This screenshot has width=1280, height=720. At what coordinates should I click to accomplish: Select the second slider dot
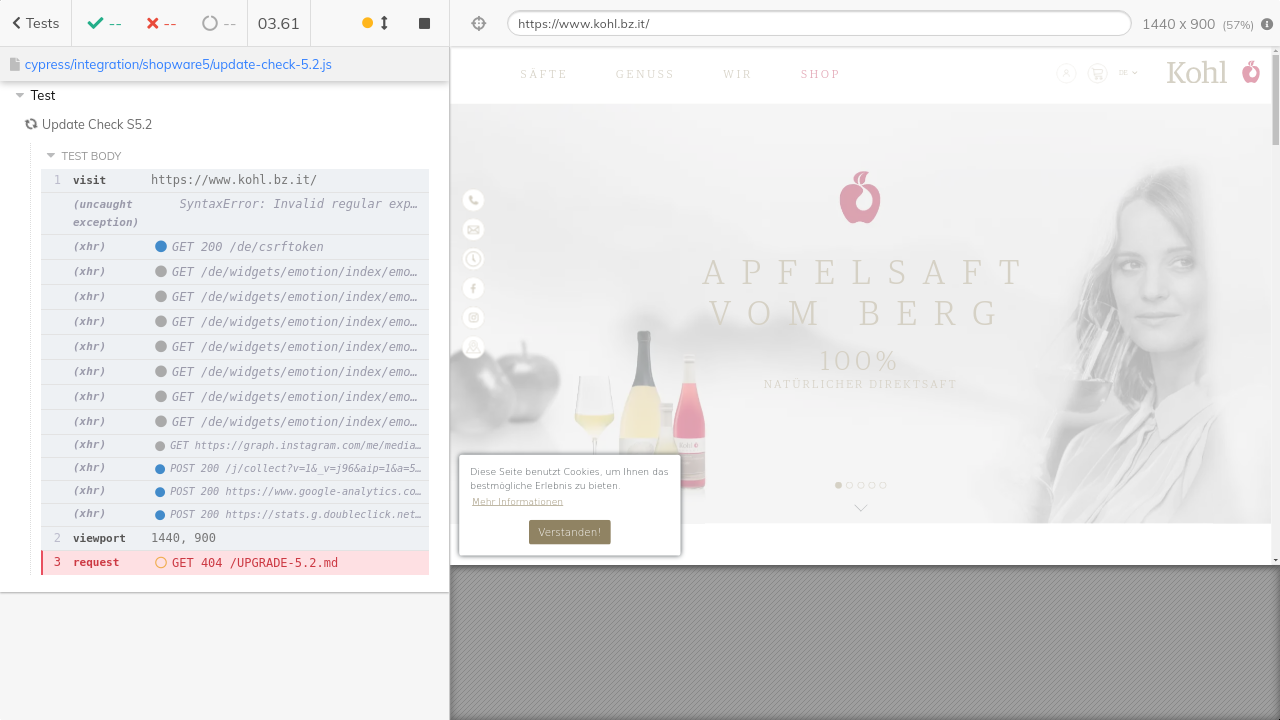[849, 485]
